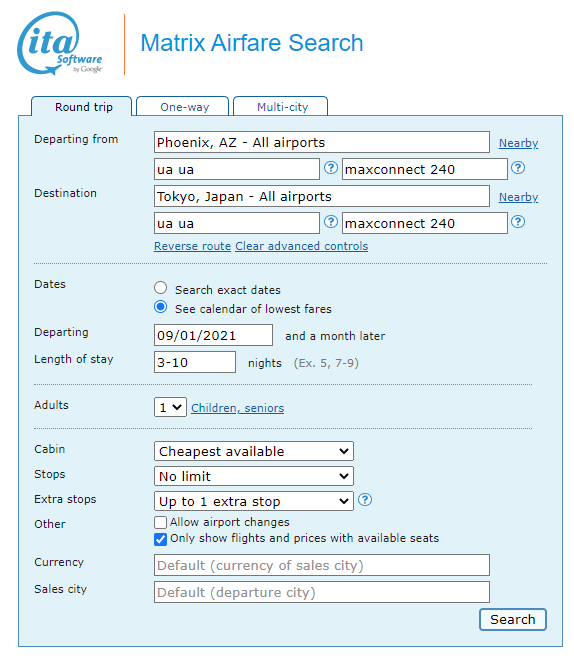Switch to the Multi-city tab
The width and height of the screenshot is (574, 659).
pos(281,106)
